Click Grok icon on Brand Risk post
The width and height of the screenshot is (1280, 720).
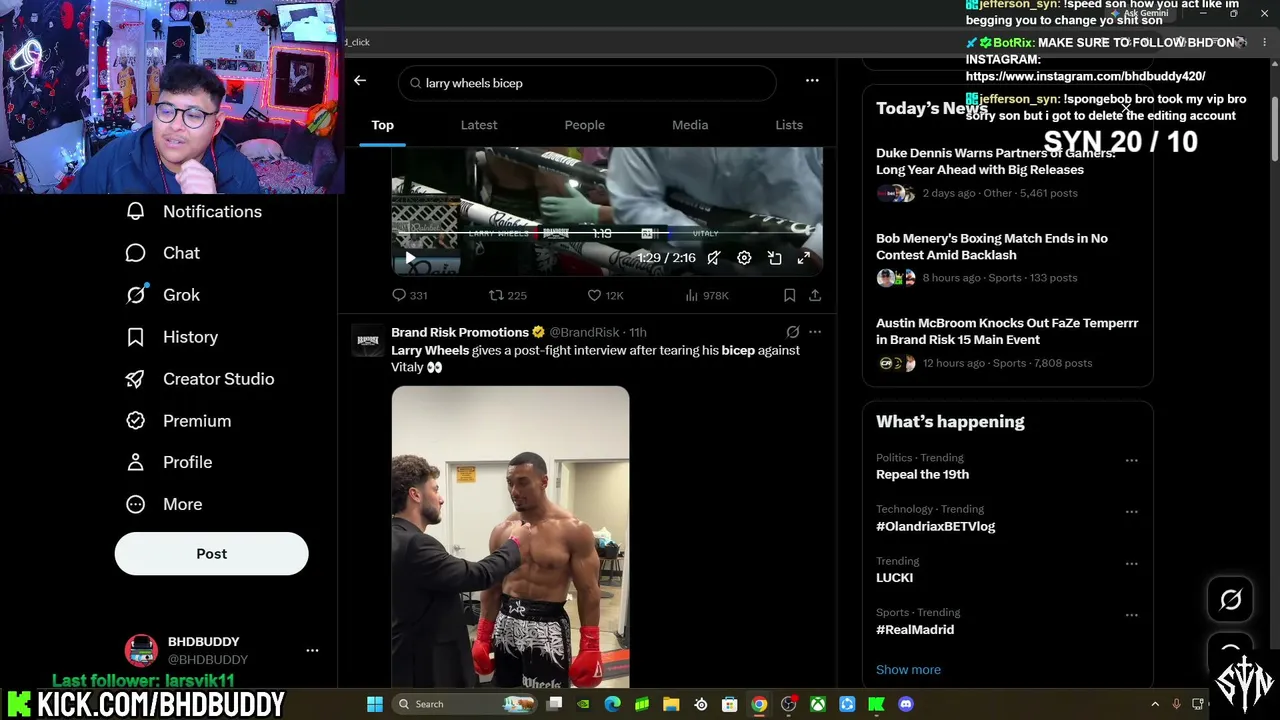[x=793, y=332]
